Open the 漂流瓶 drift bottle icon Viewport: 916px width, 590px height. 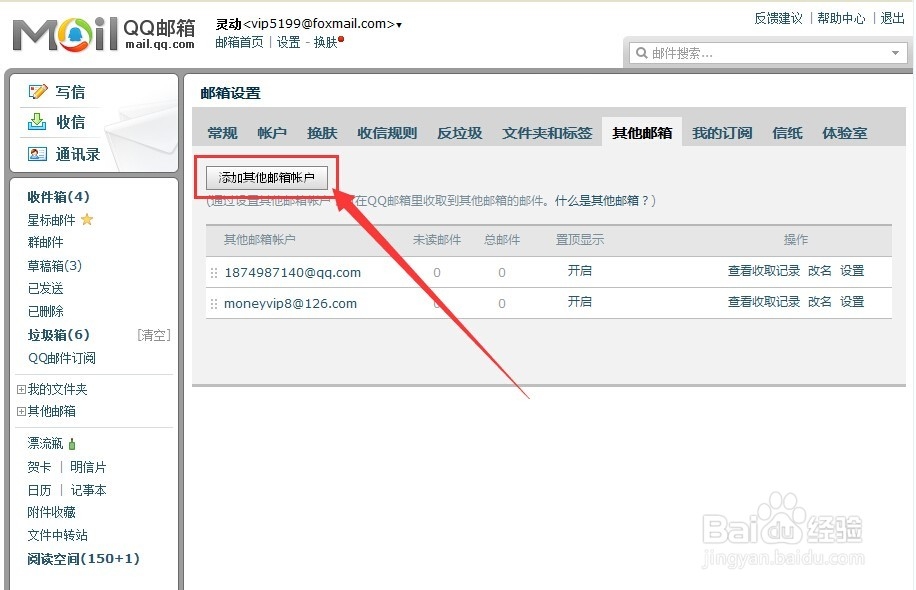coord(74,442)
